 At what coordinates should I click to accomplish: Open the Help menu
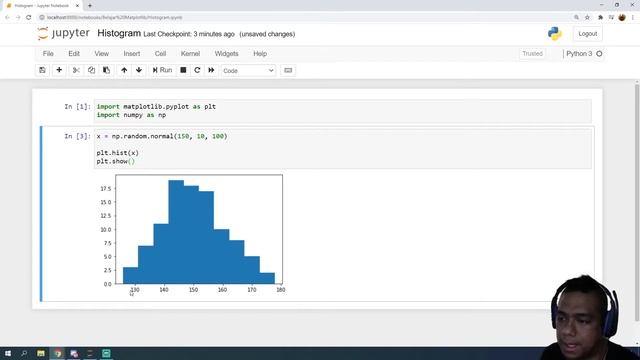(260, 53)
